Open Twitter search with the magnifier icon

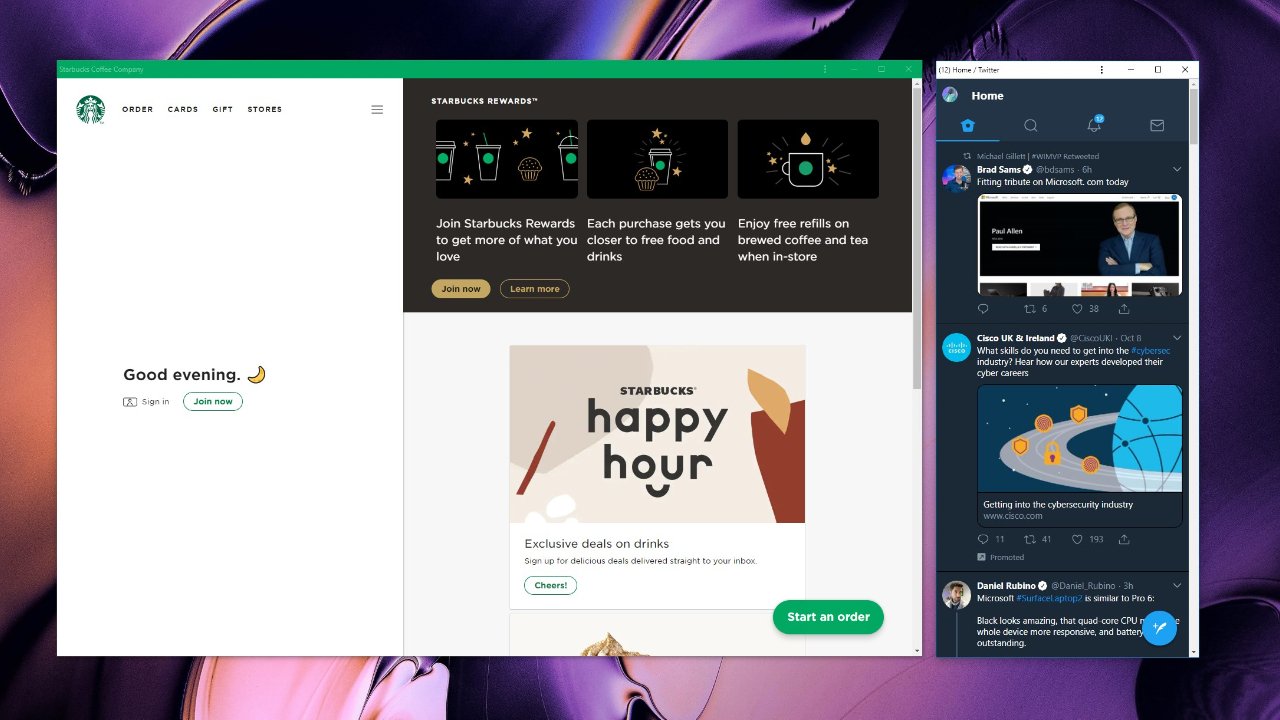(x=1030, y=125)
